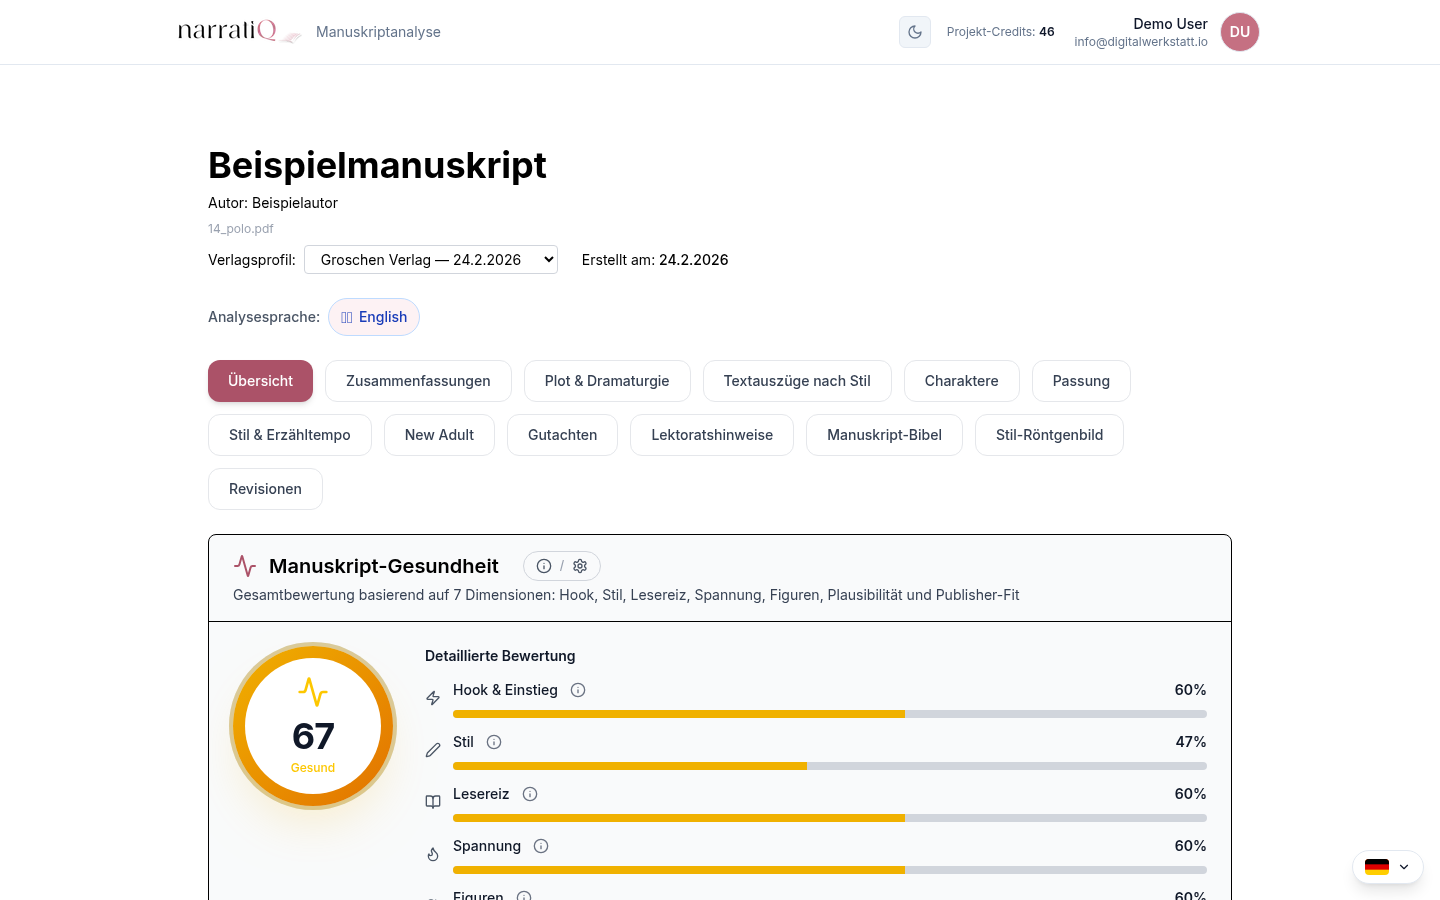The height and width of the screenshot is (900, 1440).
Task: Switch info/settings toggle to info view
Action: pyautogui.click(x=543, y=565)
